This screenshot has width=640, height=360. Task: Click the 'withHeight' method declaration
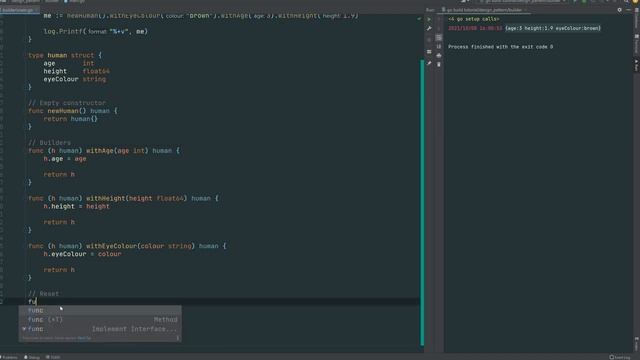(123, 198)
